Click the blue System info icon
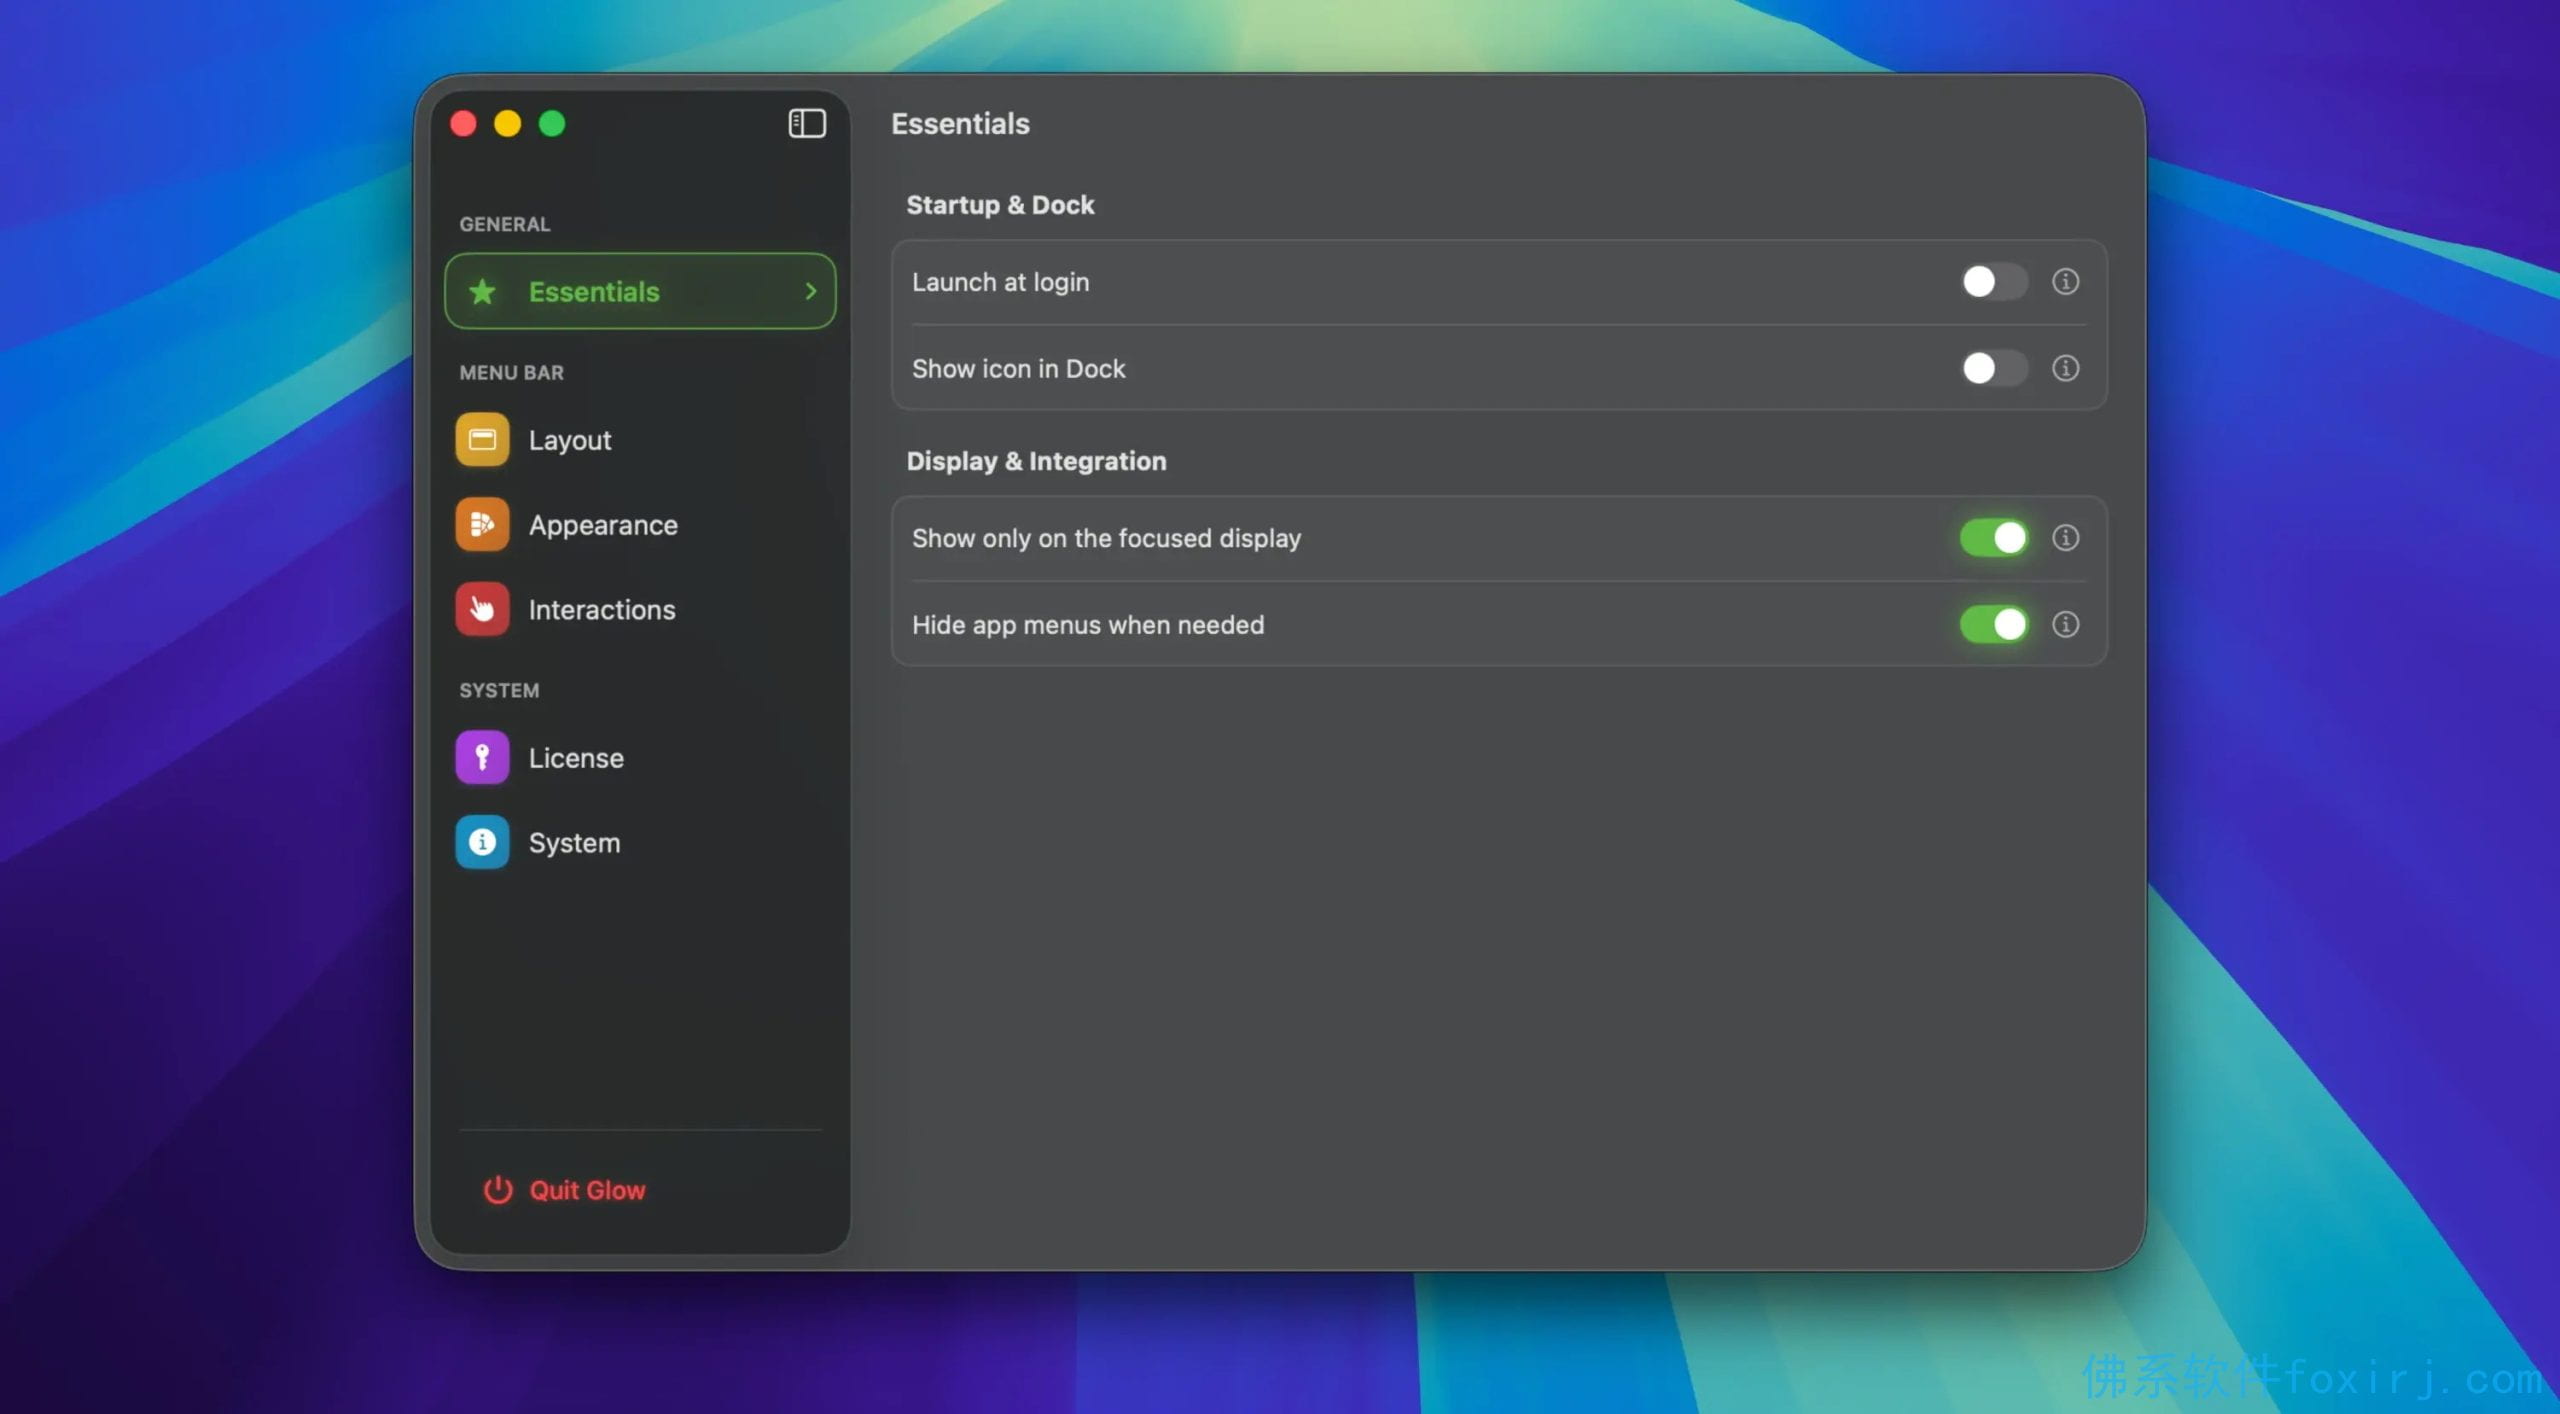The height and width of the screenshot is (1414, 2560). (482, 842)
